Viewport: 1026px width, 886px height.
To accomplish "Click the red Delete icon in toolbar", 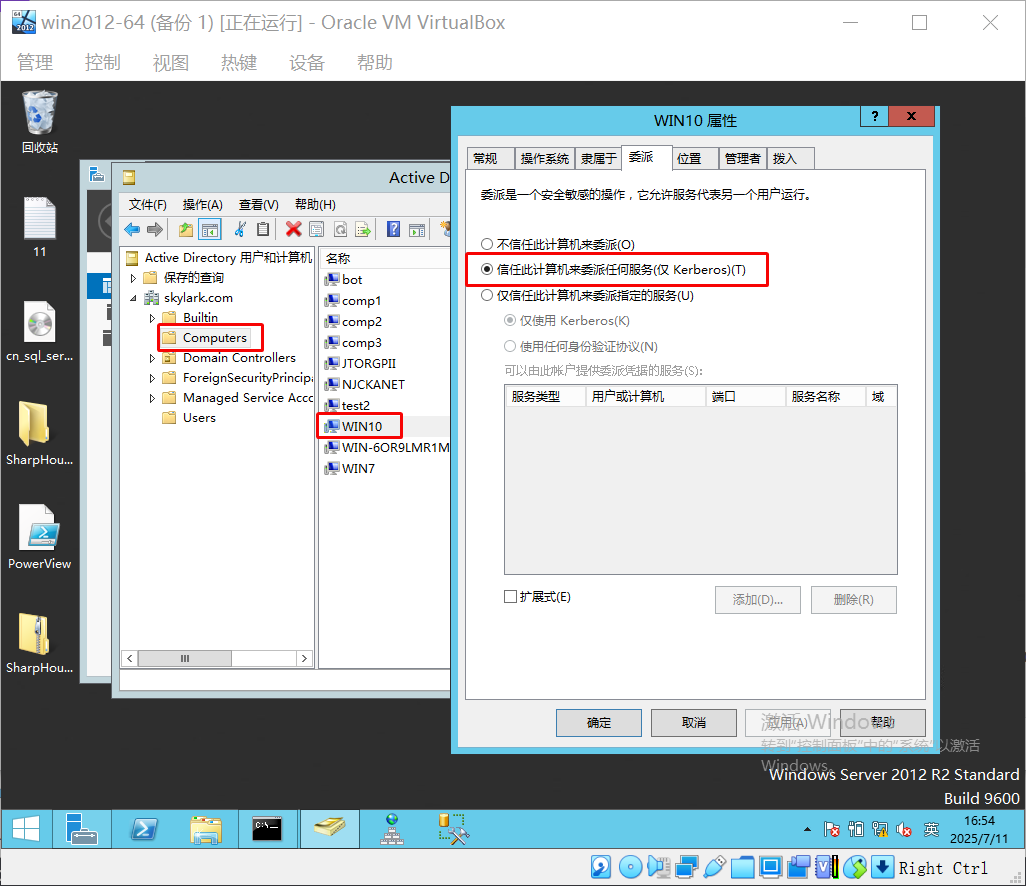I will click(x=293, y=229).
